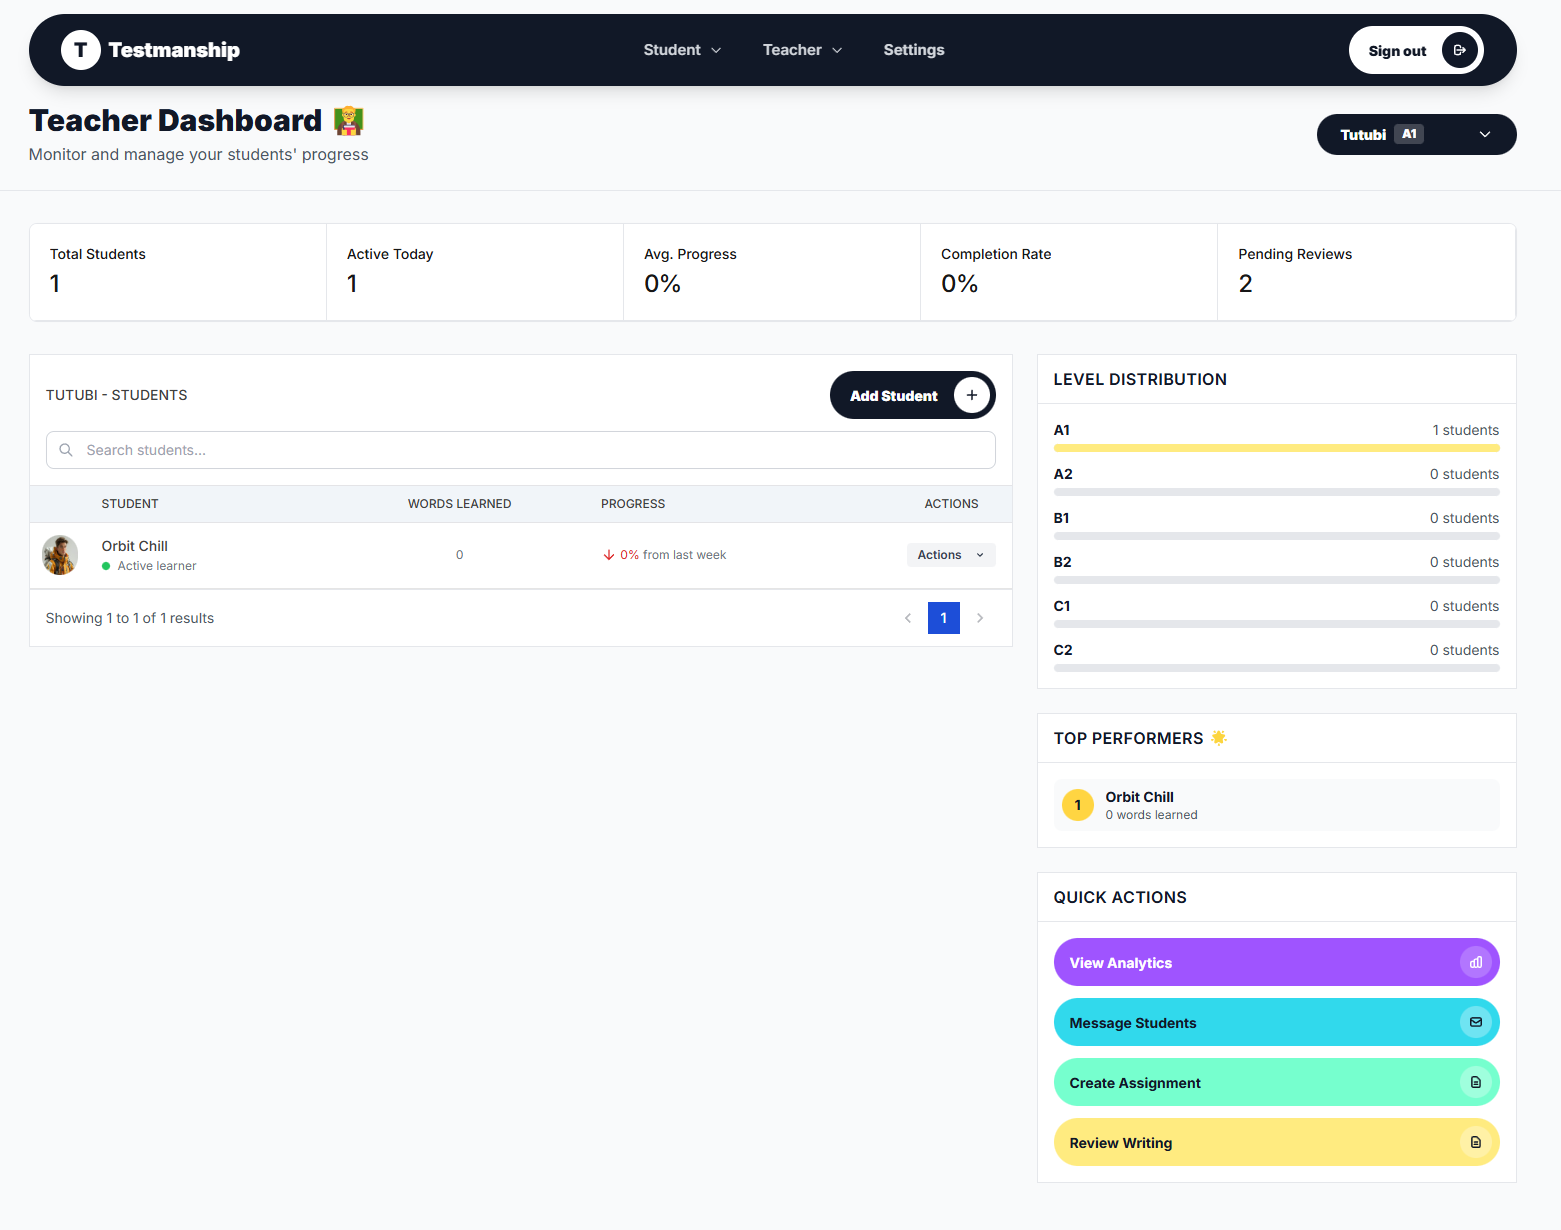Image resolution: width=1561 pixels, height=1230 pixels.
Task: Click the plus icon on Add Student
Action: tap(971, 395)
